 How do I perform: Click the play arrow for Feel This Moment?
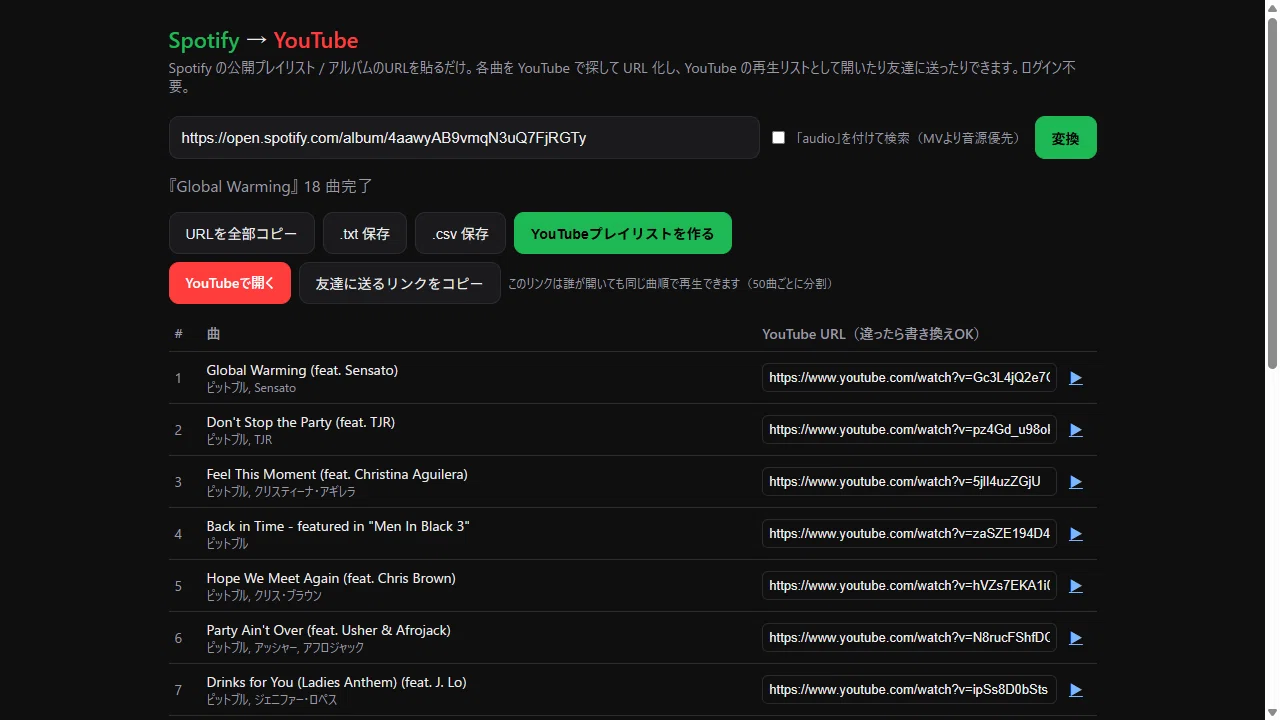pos(1076,482)
